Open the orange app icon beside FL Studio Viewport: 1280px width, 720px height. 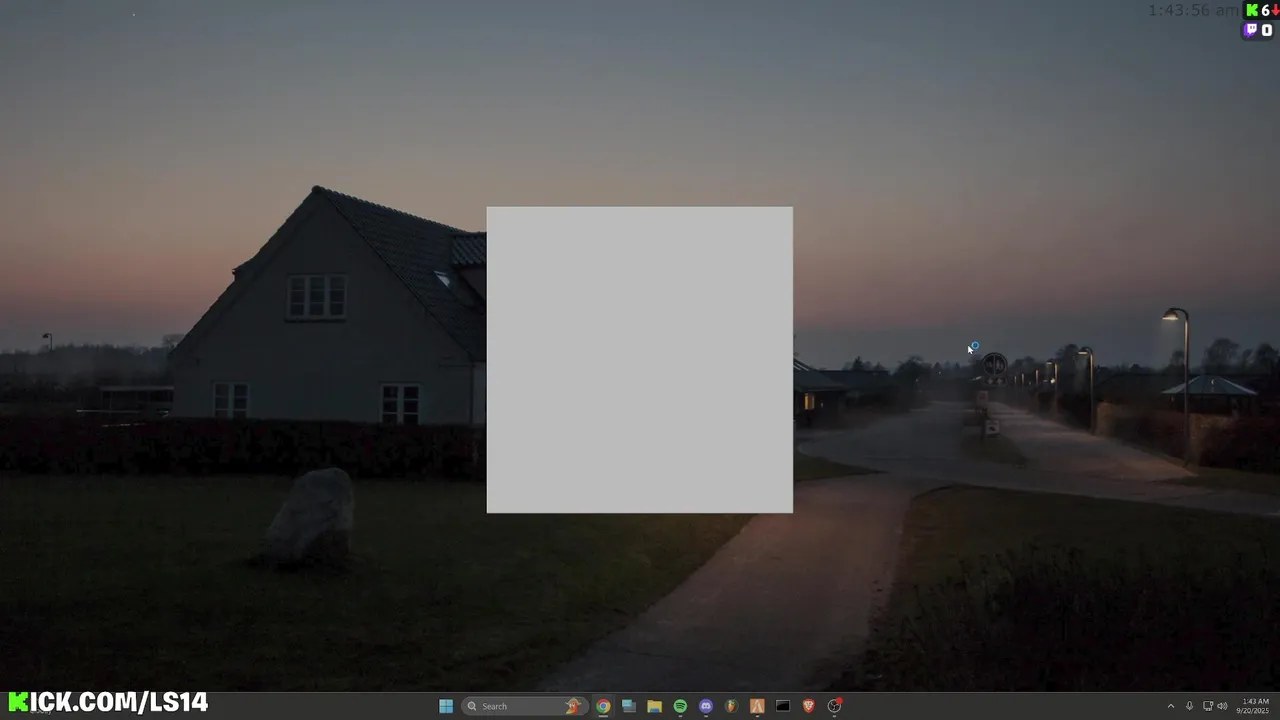(x=757, y=706)
